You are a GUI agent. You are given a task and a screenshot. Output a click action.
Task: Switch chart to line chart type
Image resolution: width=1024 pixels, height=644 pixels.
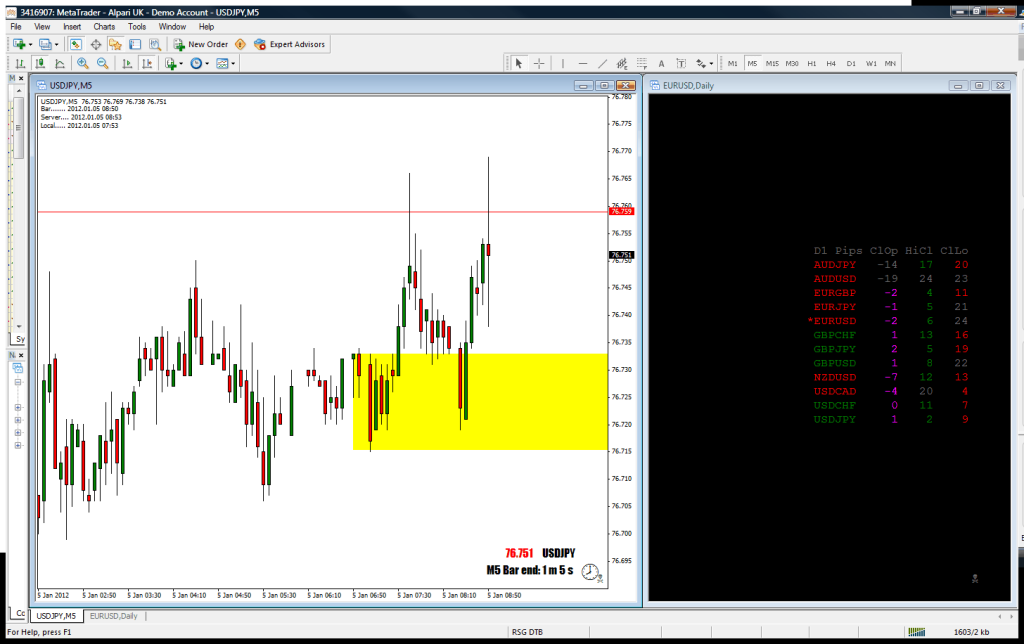coord(59,63)
